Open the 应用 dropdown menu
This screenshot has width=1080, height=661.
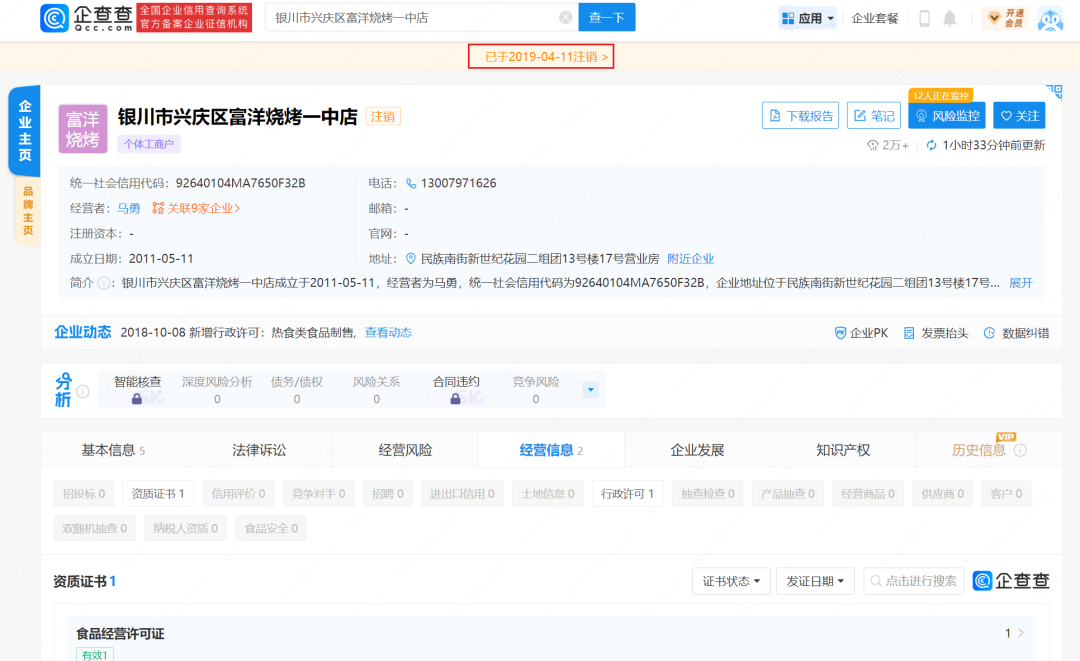(x=808, y=19)
